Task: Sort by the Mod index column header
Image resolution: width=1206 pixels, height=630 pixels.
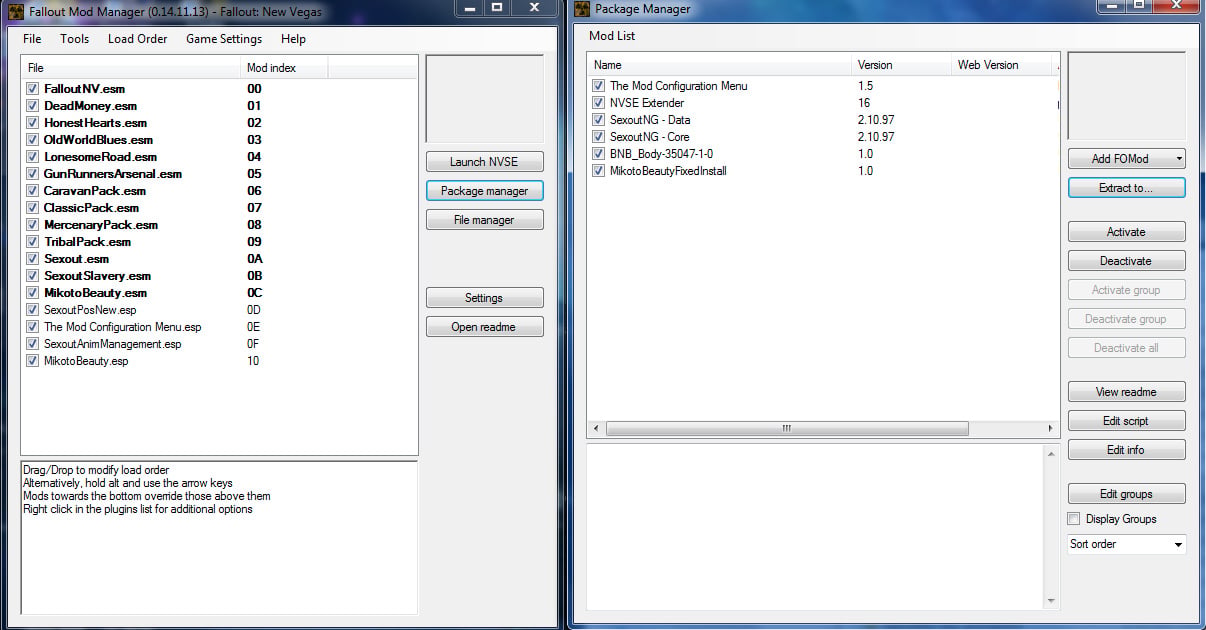Action: point(285,68)
